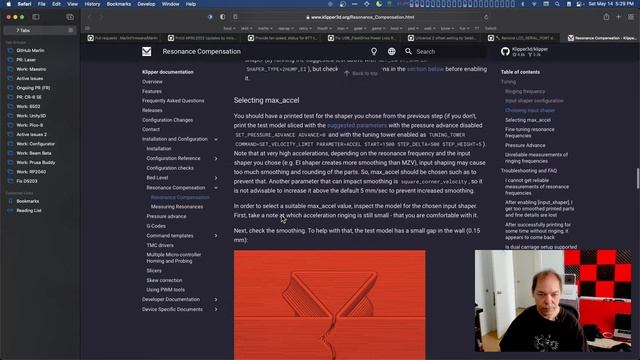Open Pressure advance nav link
Image resolution: width=640 pixels, height=360 pixels.
[166, 216]
